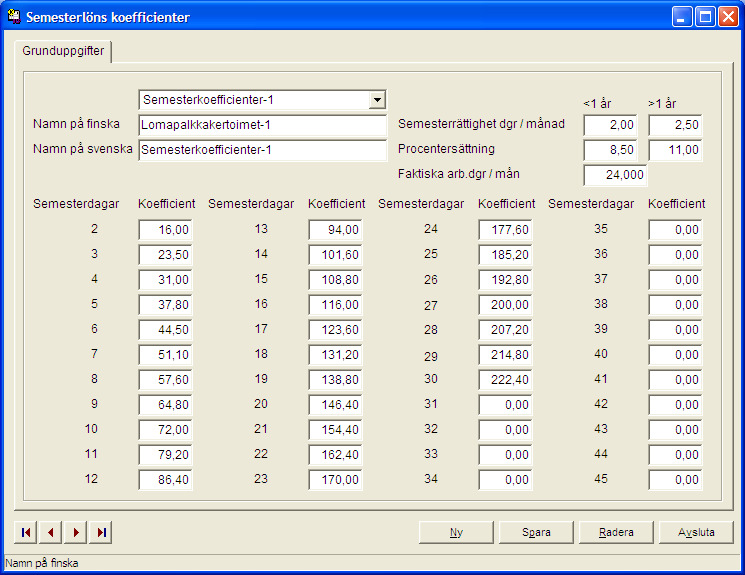This screenshot has width=745, height=575.
Task: Select the Grunduppgifter tab
Action: click(x=63, y=51)
